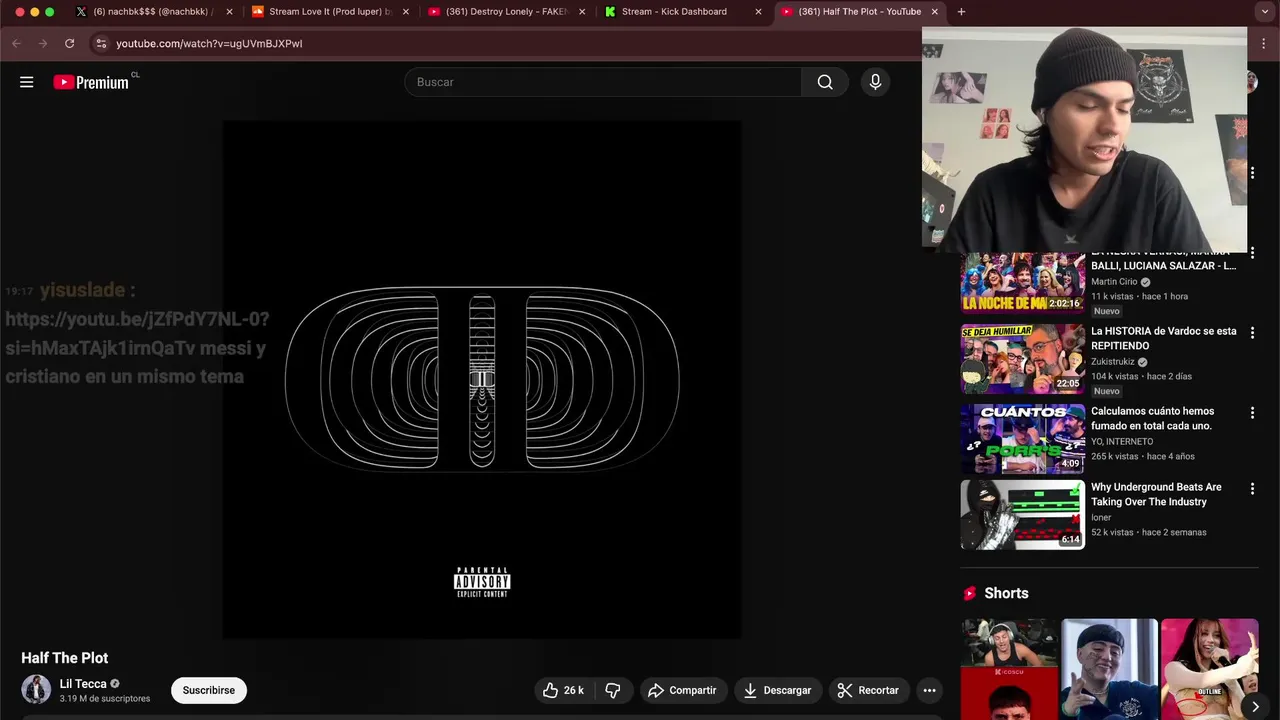The width and height of the screenshot is (1280, 720).
Task: Close the nachbk$$$ X tab
Action: [230, 12]
